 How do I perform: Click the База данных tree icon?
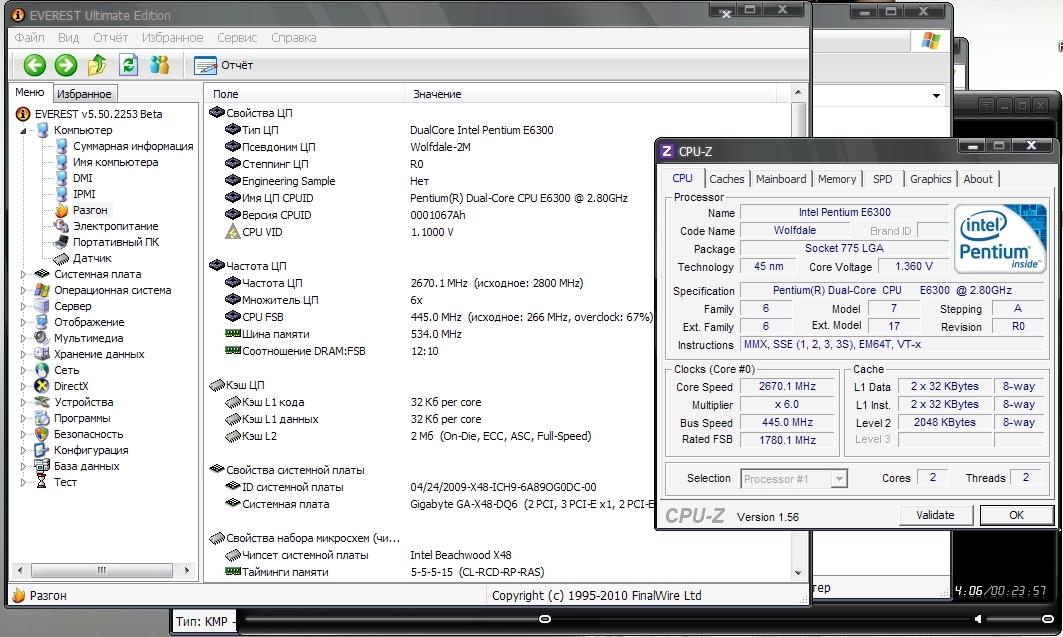(x=42, y=466)
